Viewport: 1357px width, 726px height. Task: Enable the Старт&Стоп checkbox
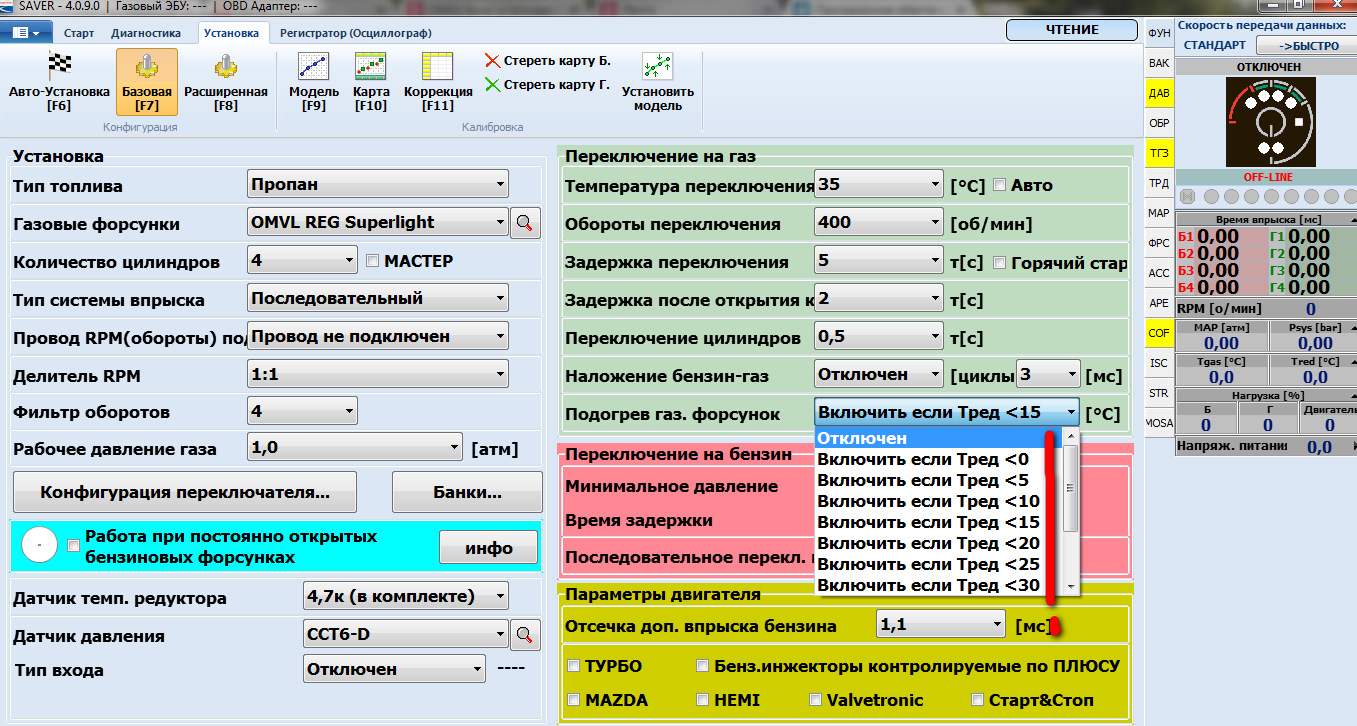click(977, 700)
